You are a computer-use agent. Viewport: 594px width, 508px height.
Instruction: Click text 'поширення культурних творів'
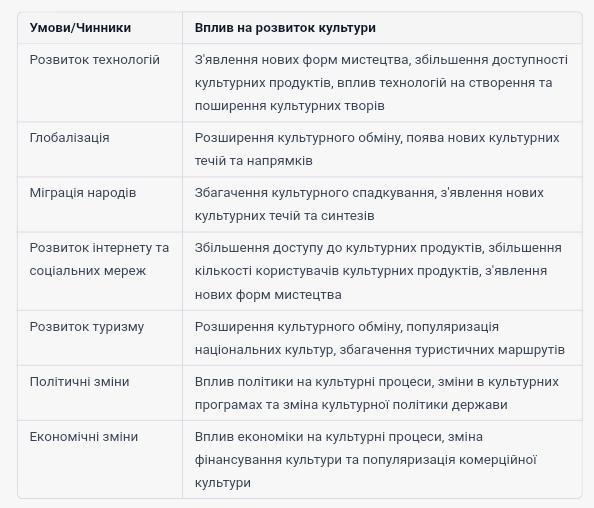pyautogui.click(x=289, y=106)
